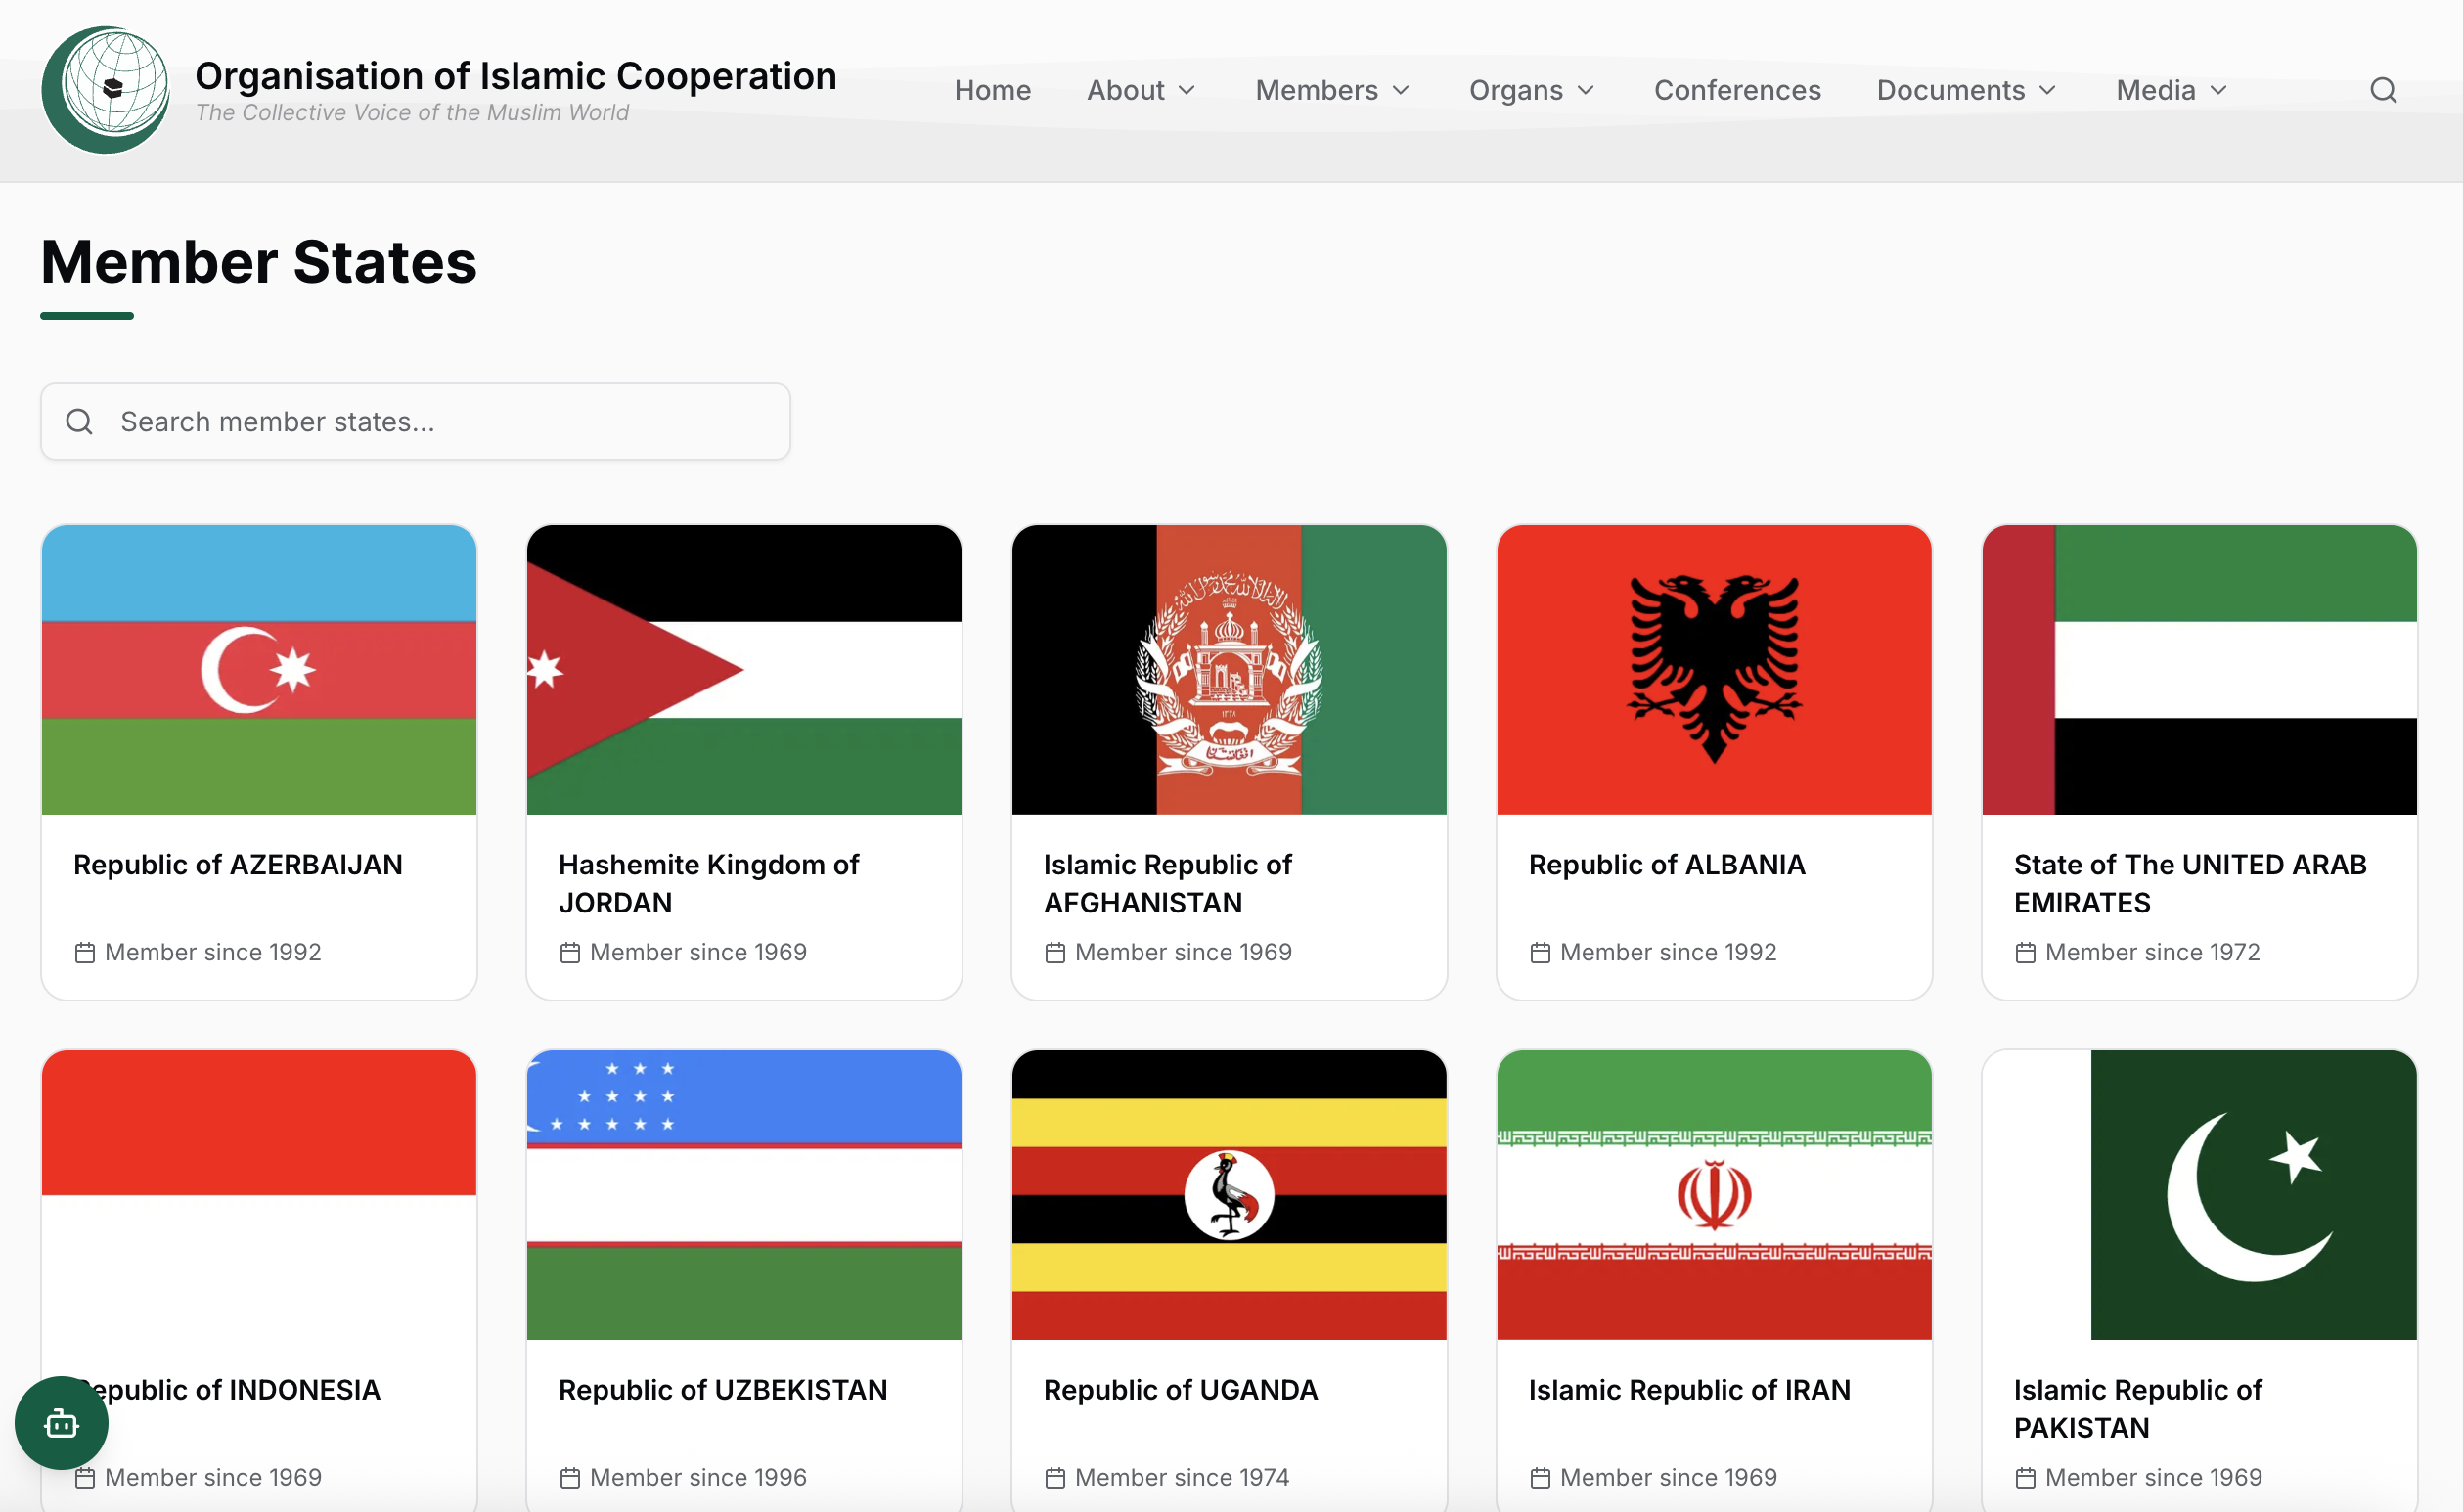Image resolution: width=2463 pixels, height=1512 pixels.
Task: Open State of The UNITED ARAB EMIRATES link
Action: pyautogui.click(x=2190, y=884)
